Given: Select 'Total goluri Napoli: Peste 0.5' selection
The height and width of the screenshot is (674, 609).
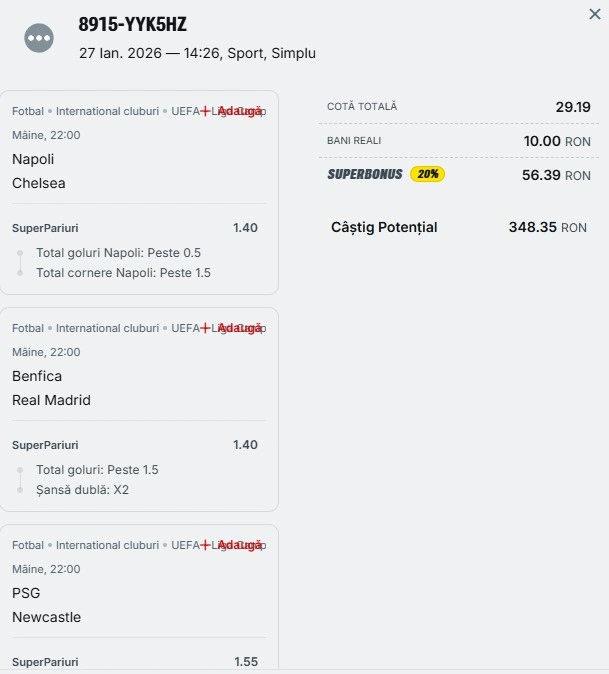Looking at the screenshot, I should (118, 253).
